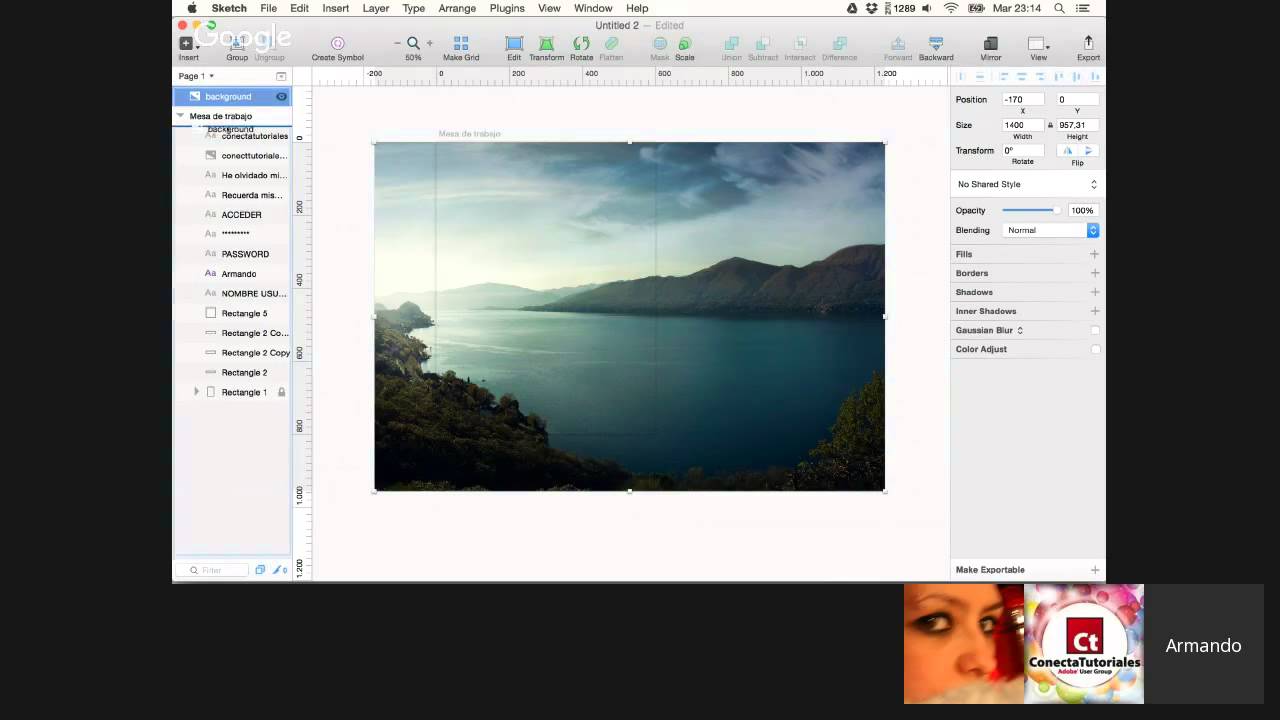This screenshot has width=1280, height=720.
Task: Toggle visibility of the background layer
Action: tap(281, 97)
